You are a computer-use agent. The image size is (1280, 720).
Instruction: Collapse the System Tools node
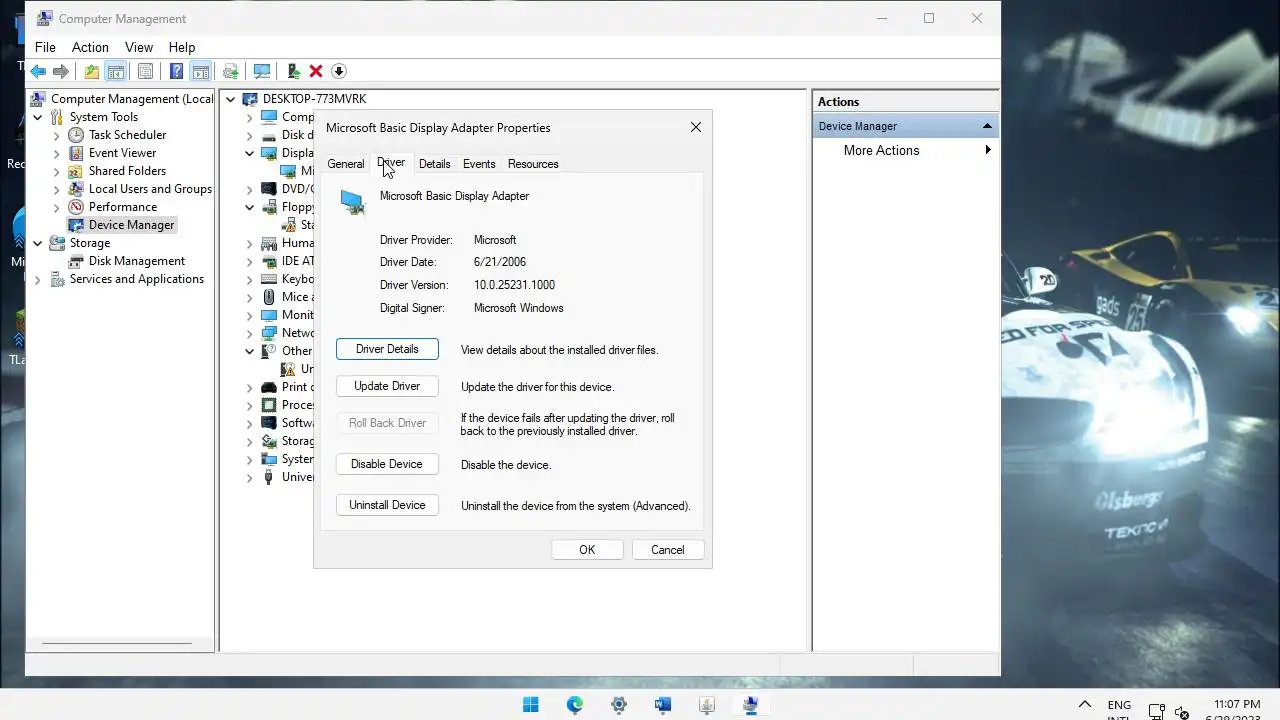pos(38,117)
